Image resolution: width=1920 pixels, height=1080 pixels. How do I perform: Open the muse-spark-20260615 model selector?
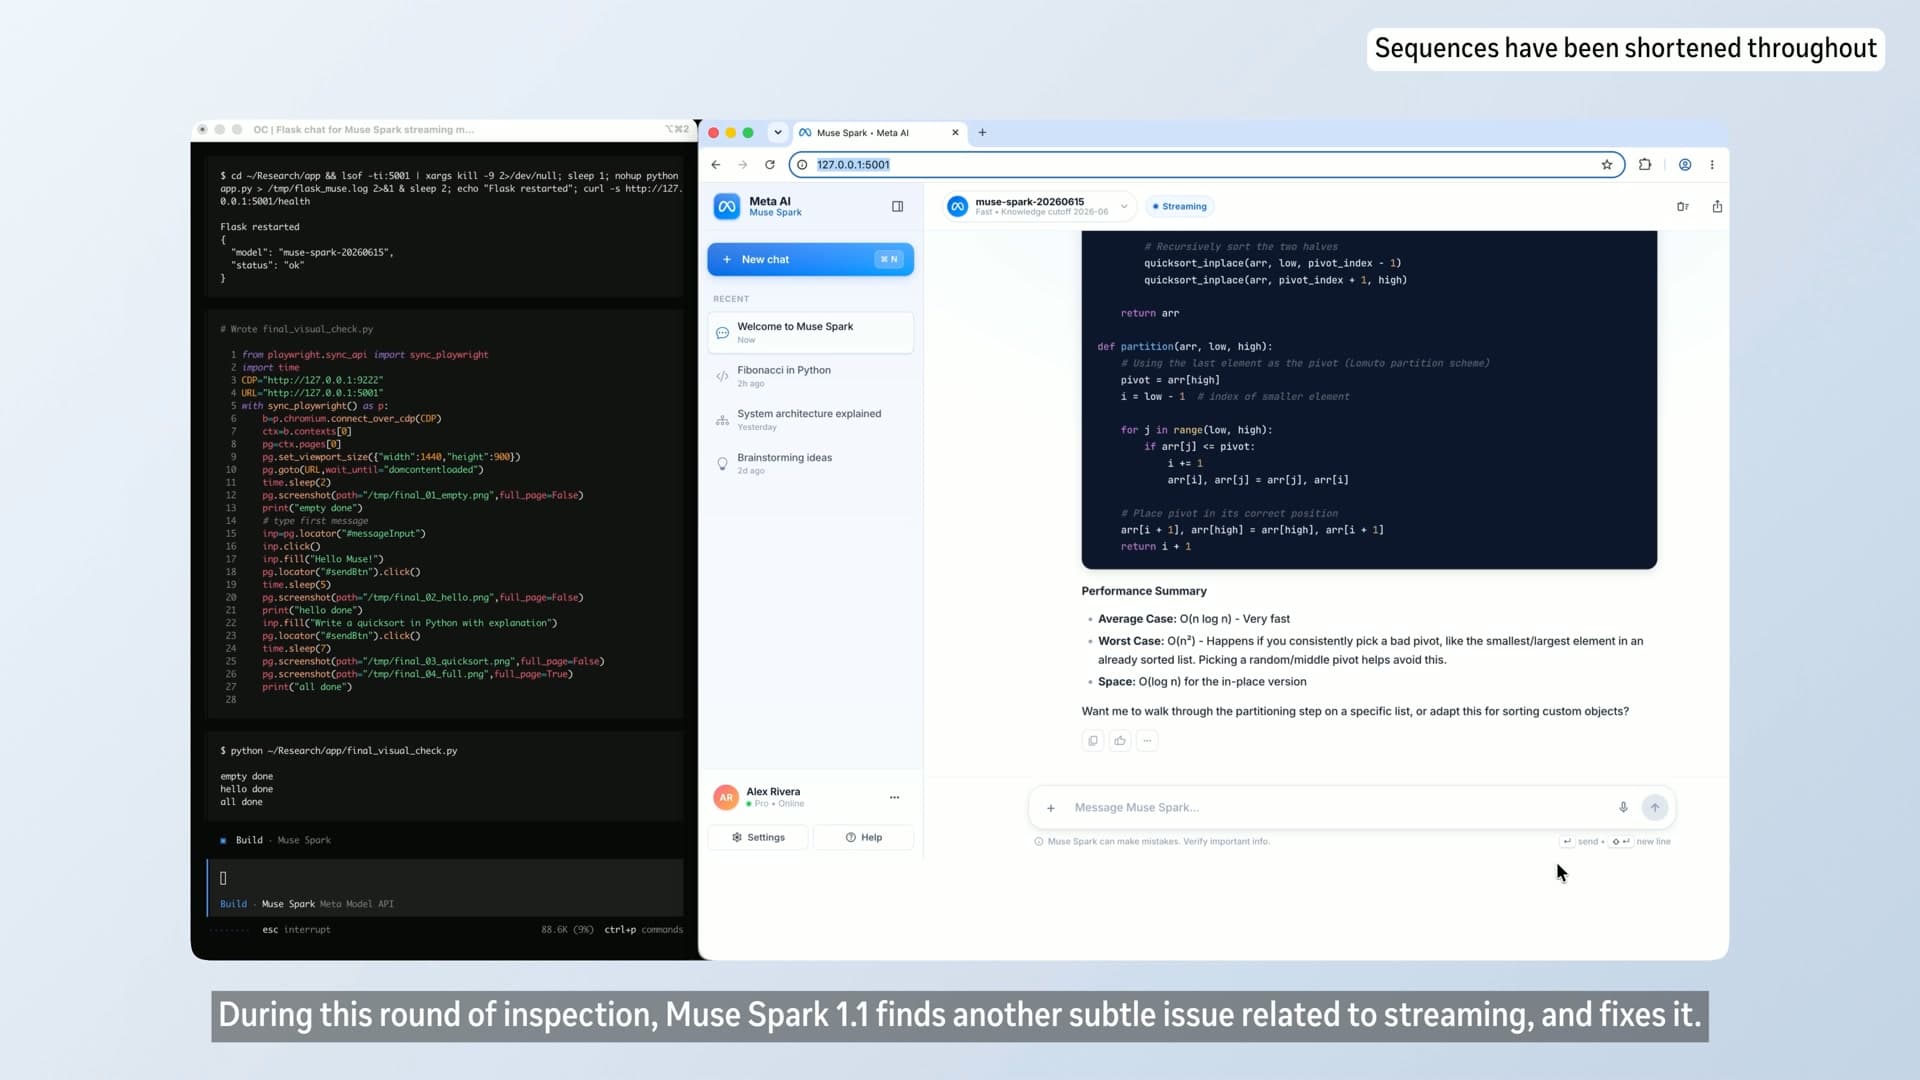pos(1038,207)
